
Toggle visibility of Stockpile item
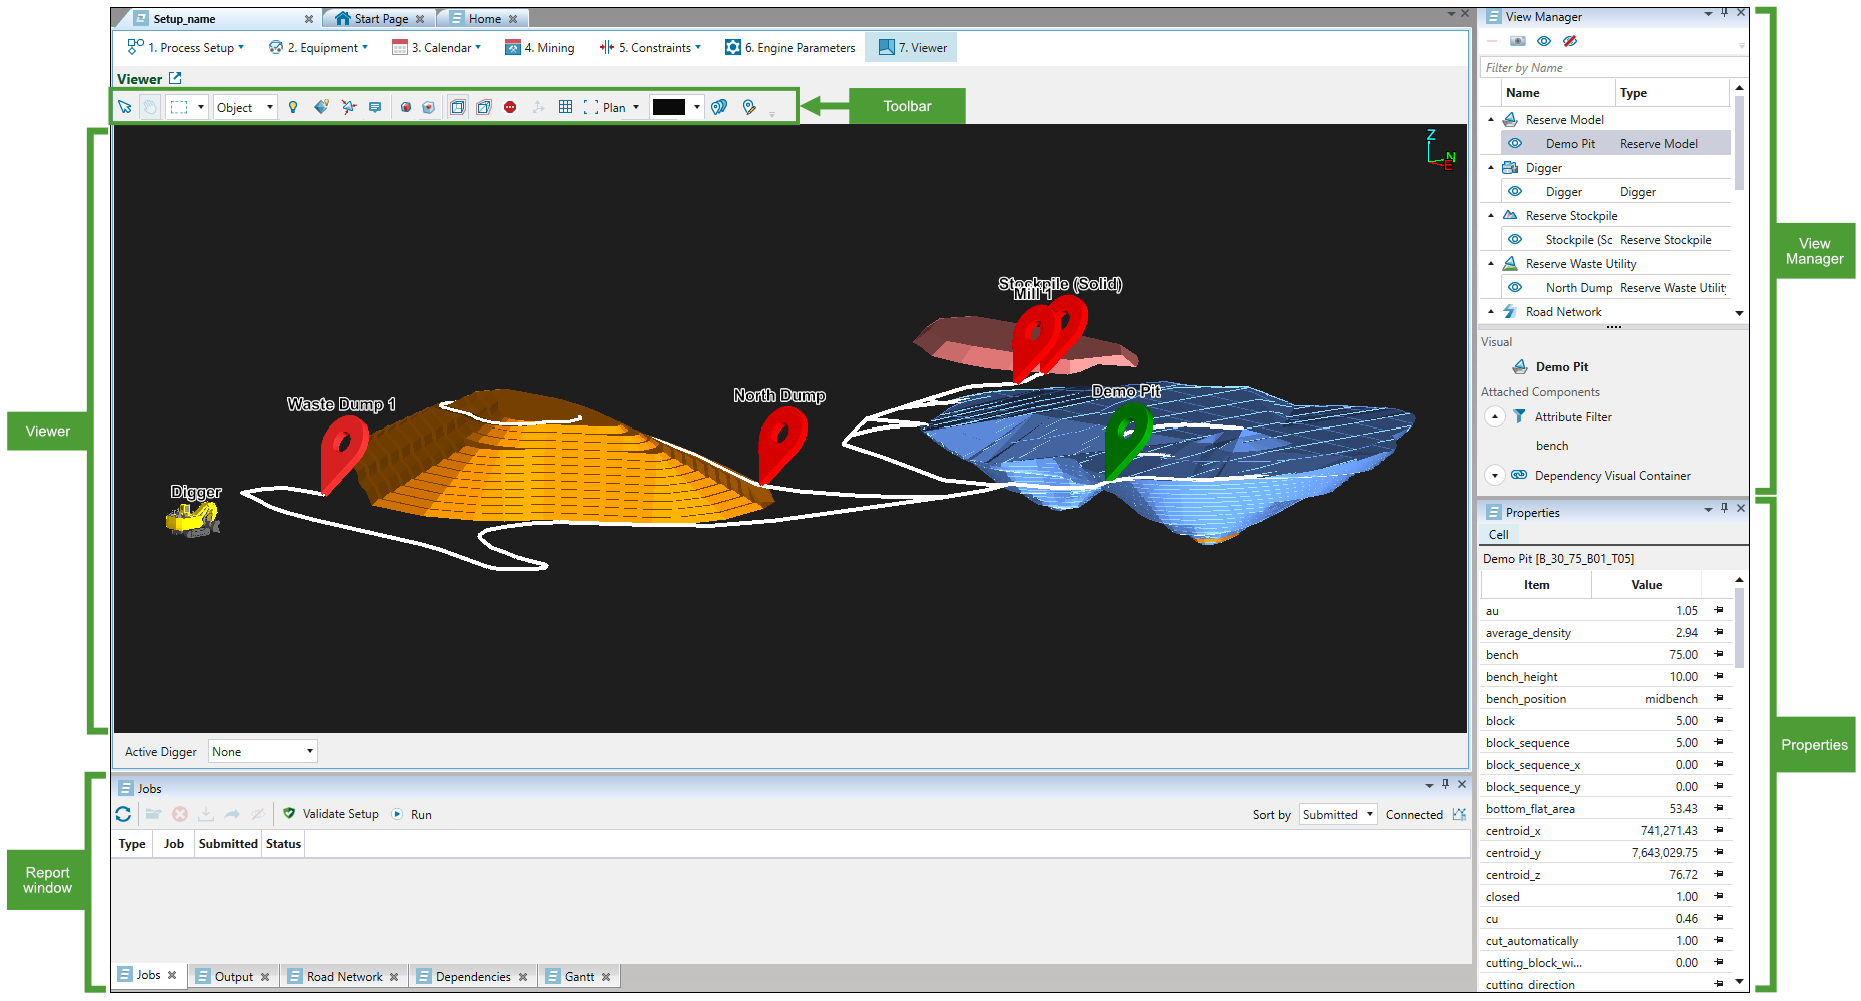[1515, 239]
